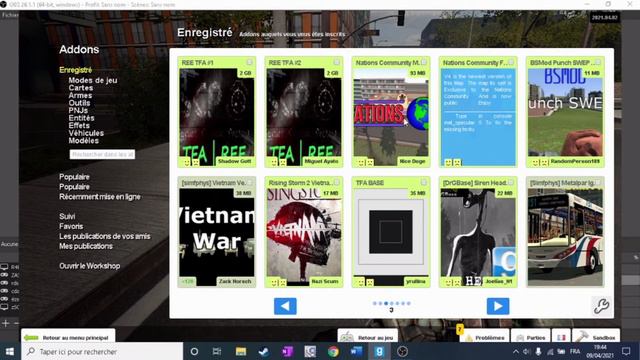The image size is (640, 360).
Task: Like the [DrGBase] Siren Head addon
Action: [x=448, y=282]
